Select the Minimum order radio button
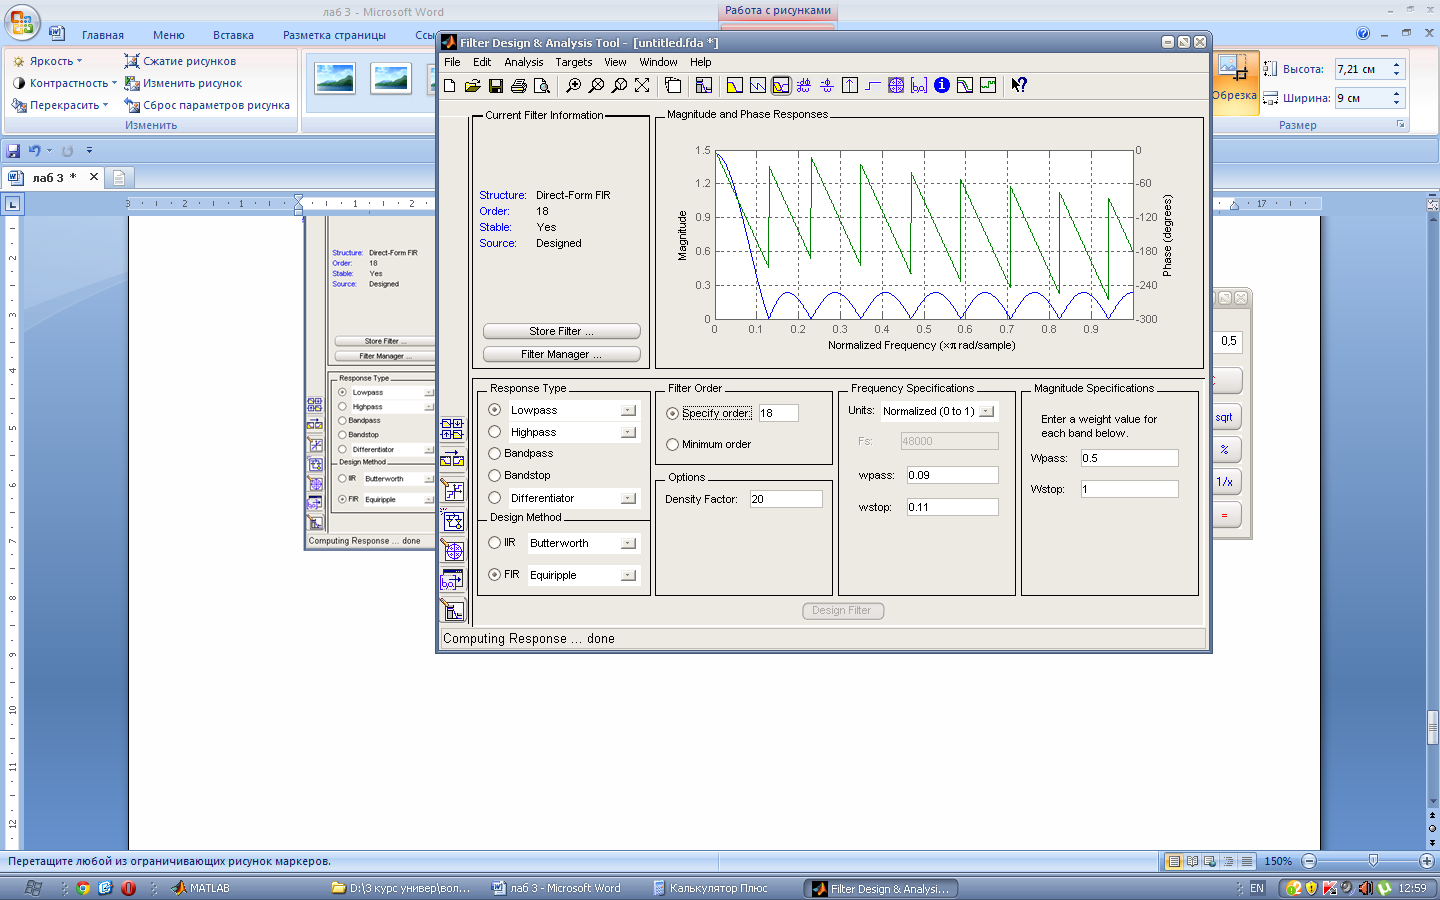Viewport: 1440px width, 900px height. 673,444
